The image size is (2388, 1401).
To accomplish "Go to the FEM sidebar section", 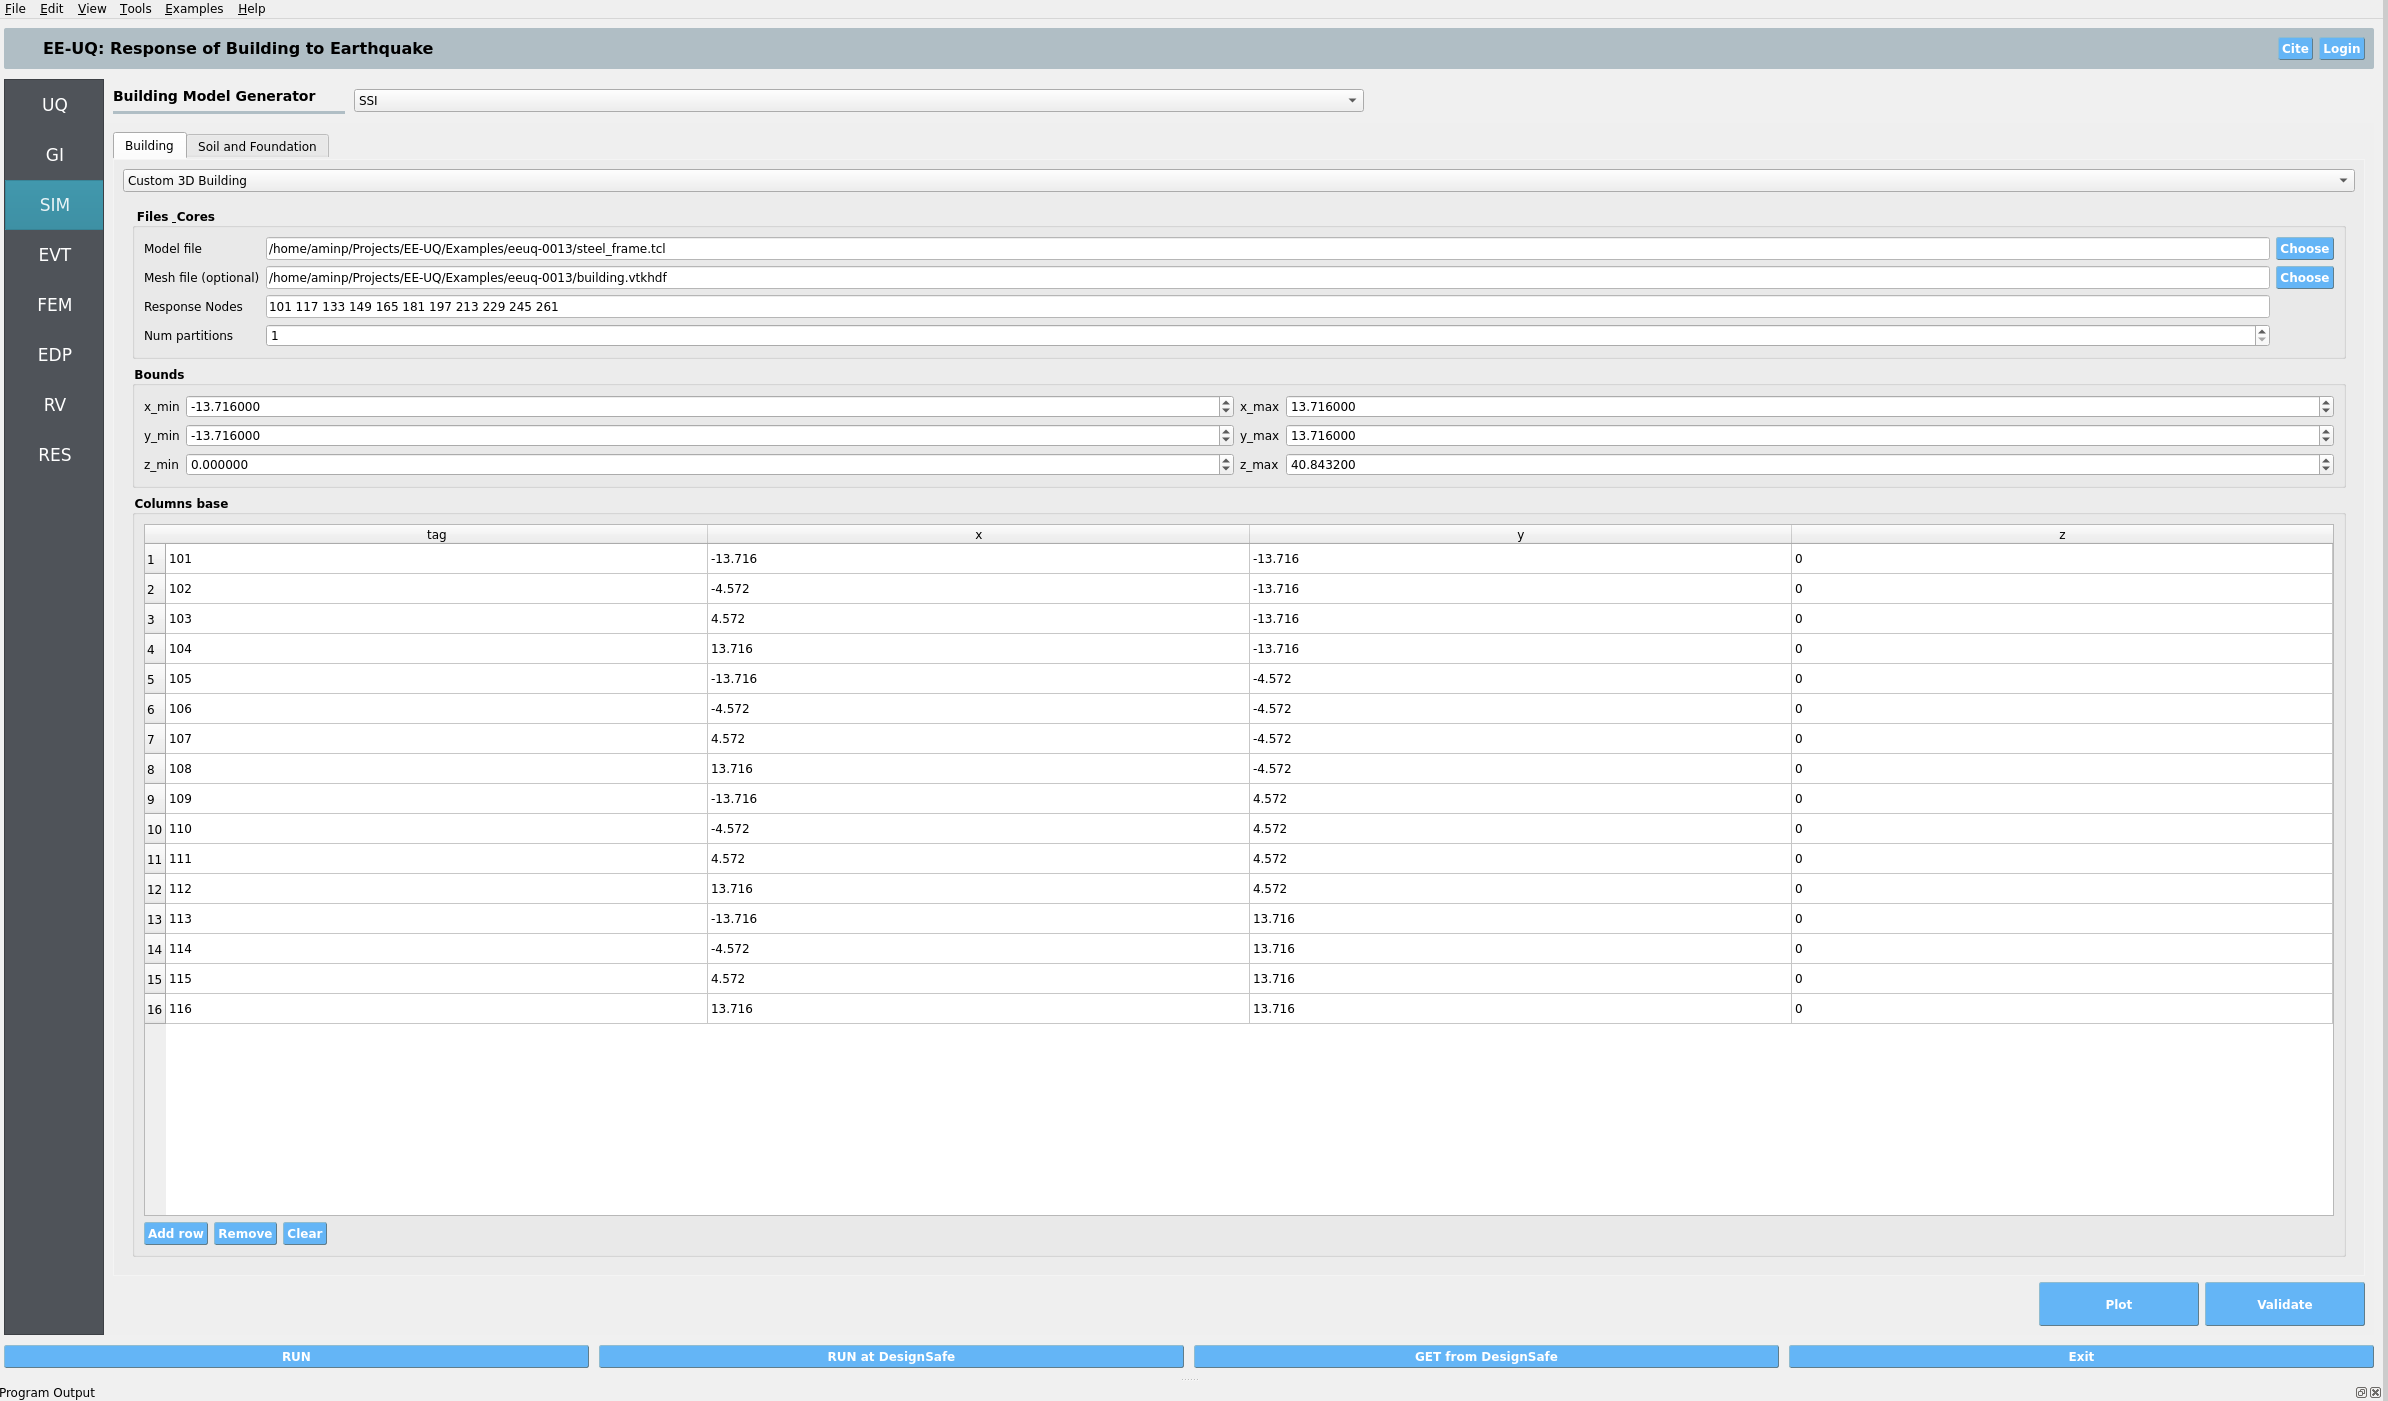I will (x=54, y=305).
